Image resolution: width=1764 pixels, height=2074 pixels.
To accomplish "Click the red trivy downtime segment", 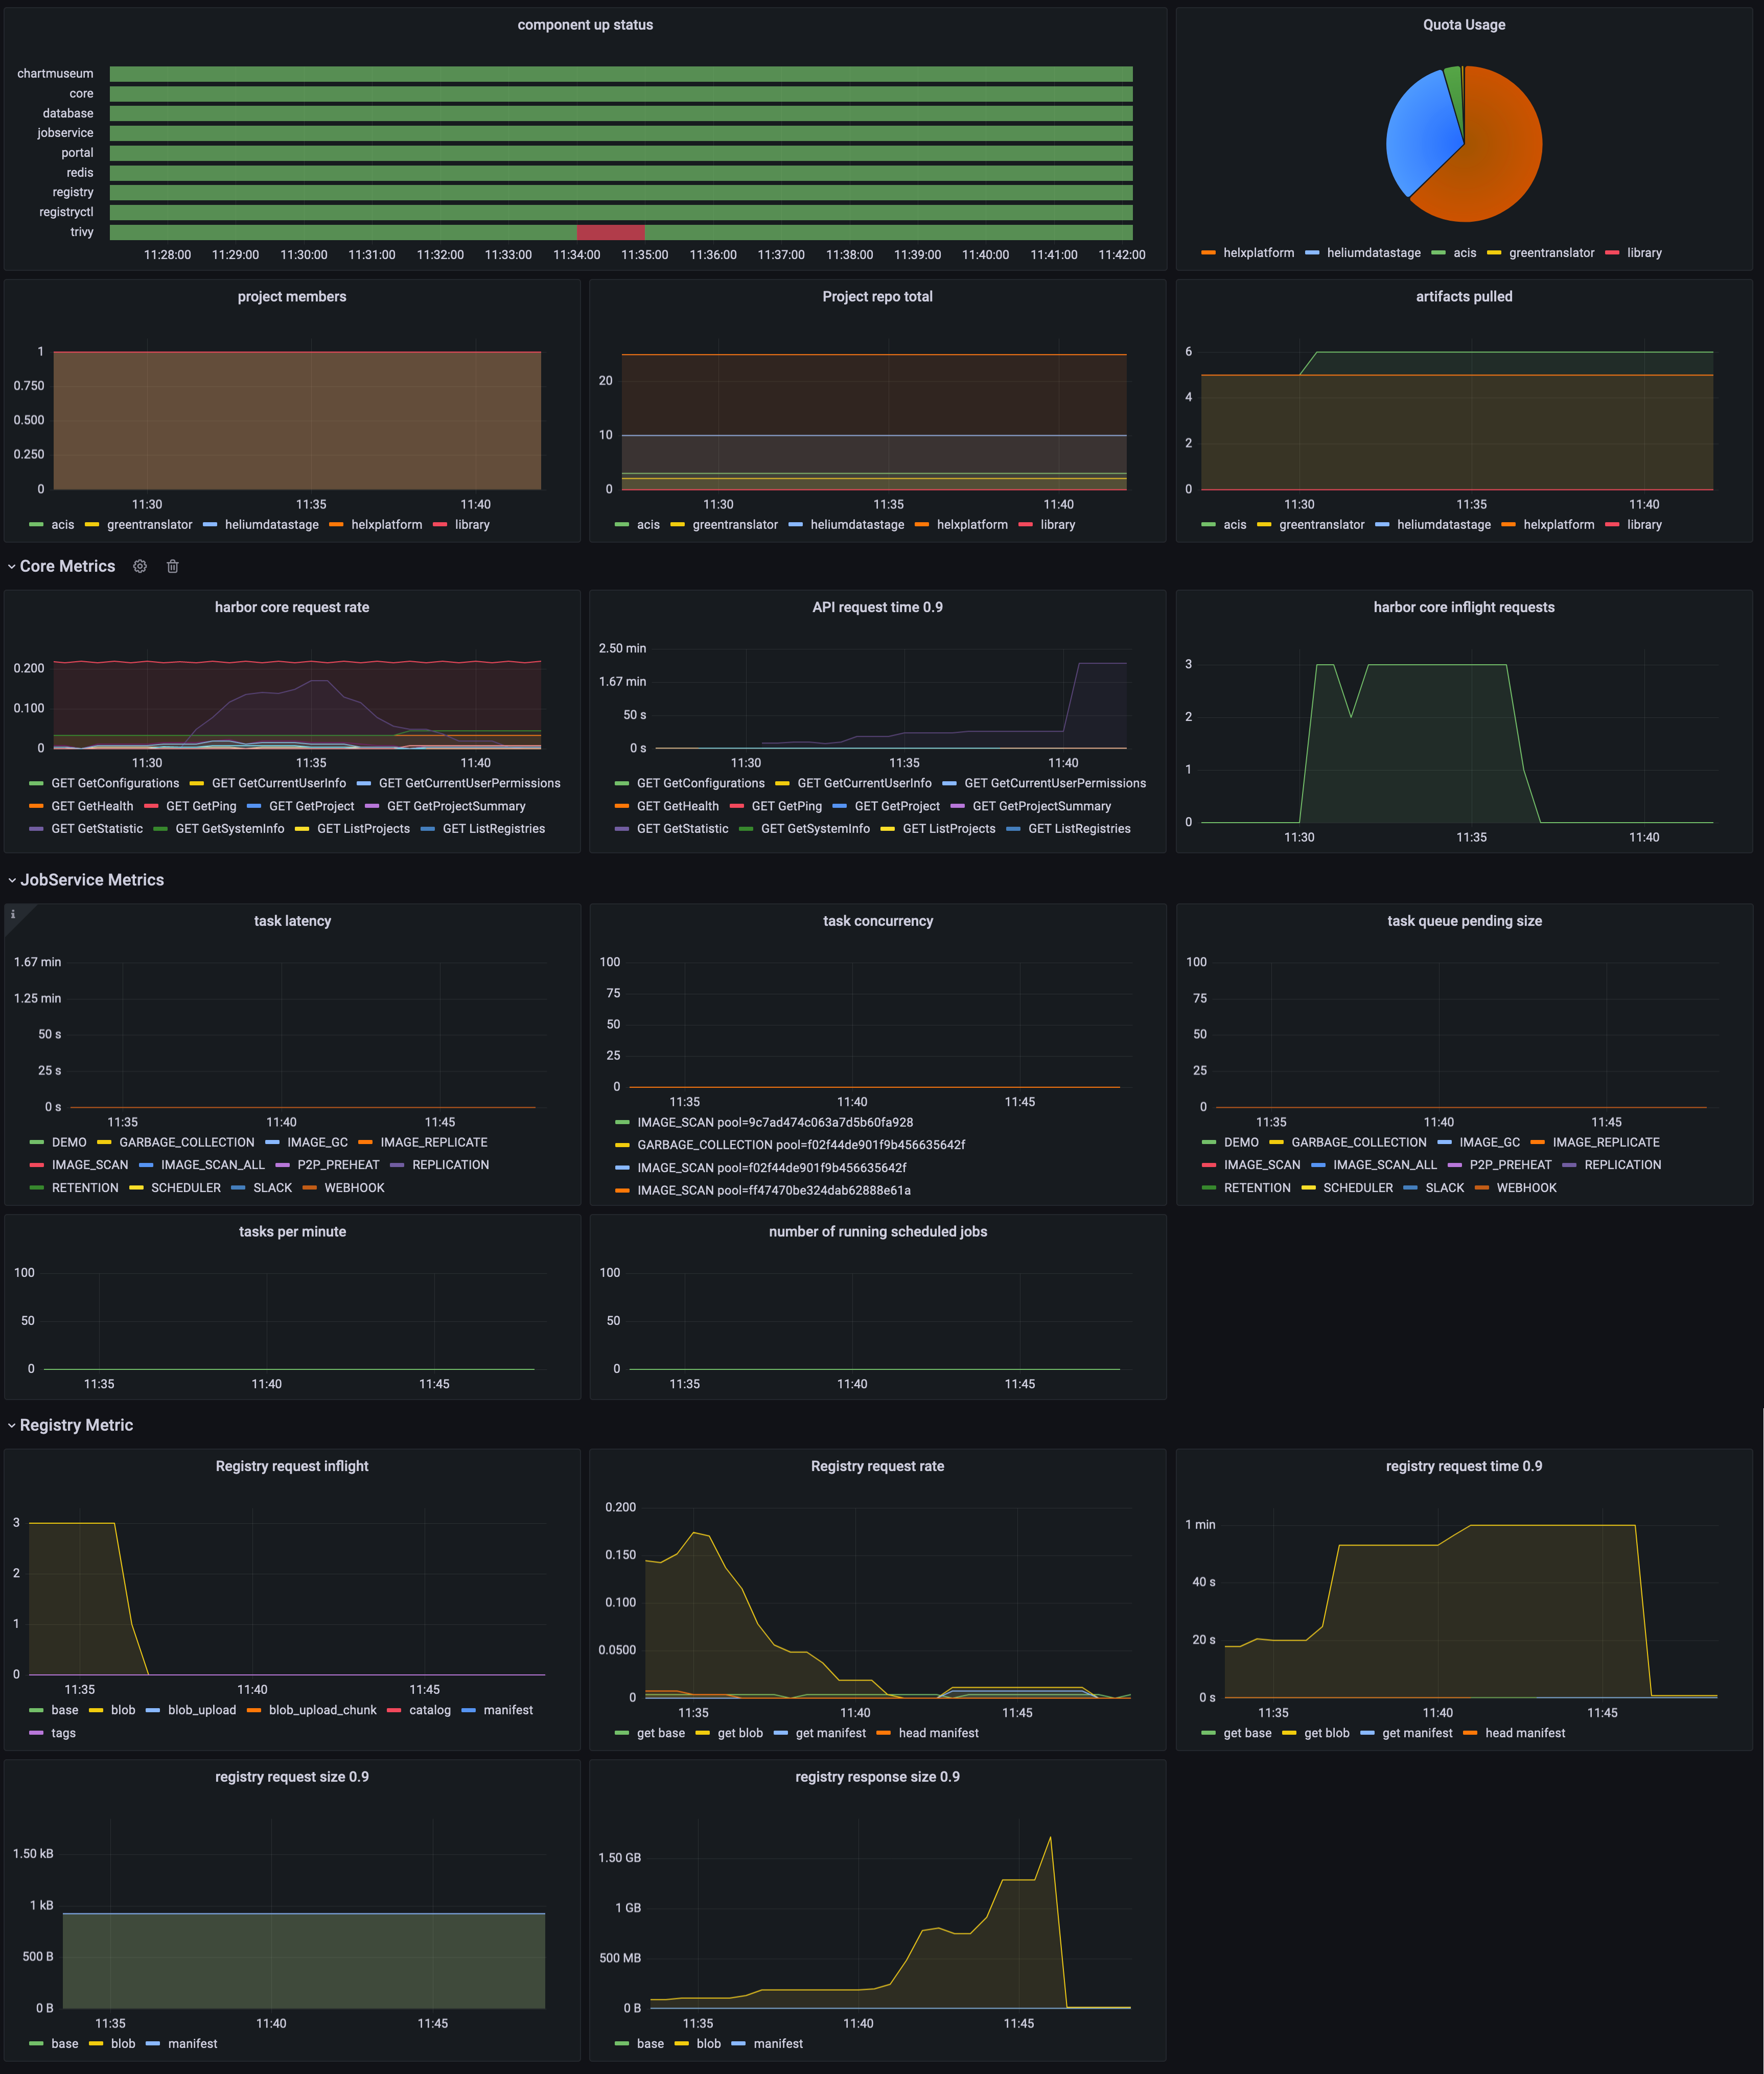I will 610,232.
